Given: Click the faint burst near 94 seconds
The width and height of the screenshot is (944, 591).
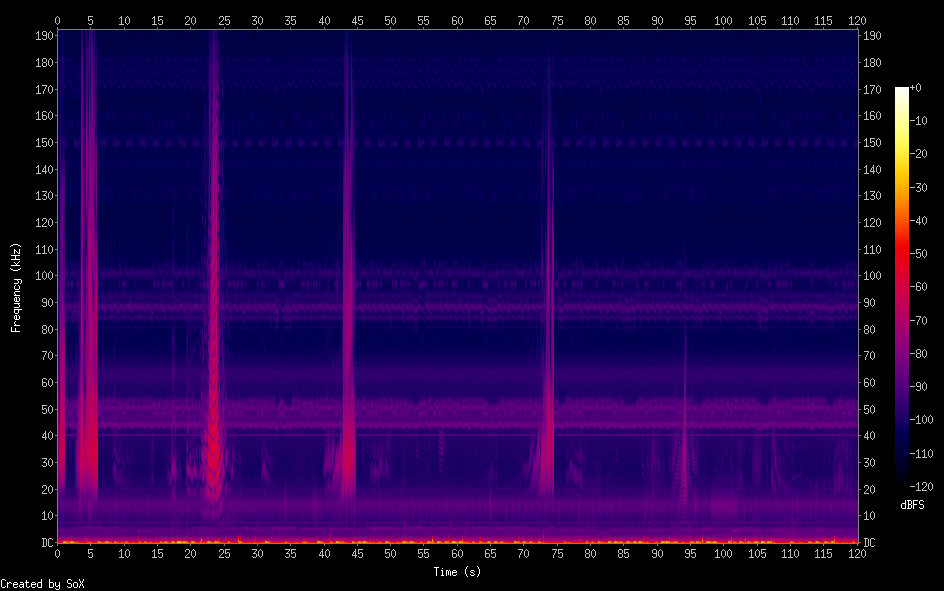Looking at the screenshot, I should click(684, 440).
